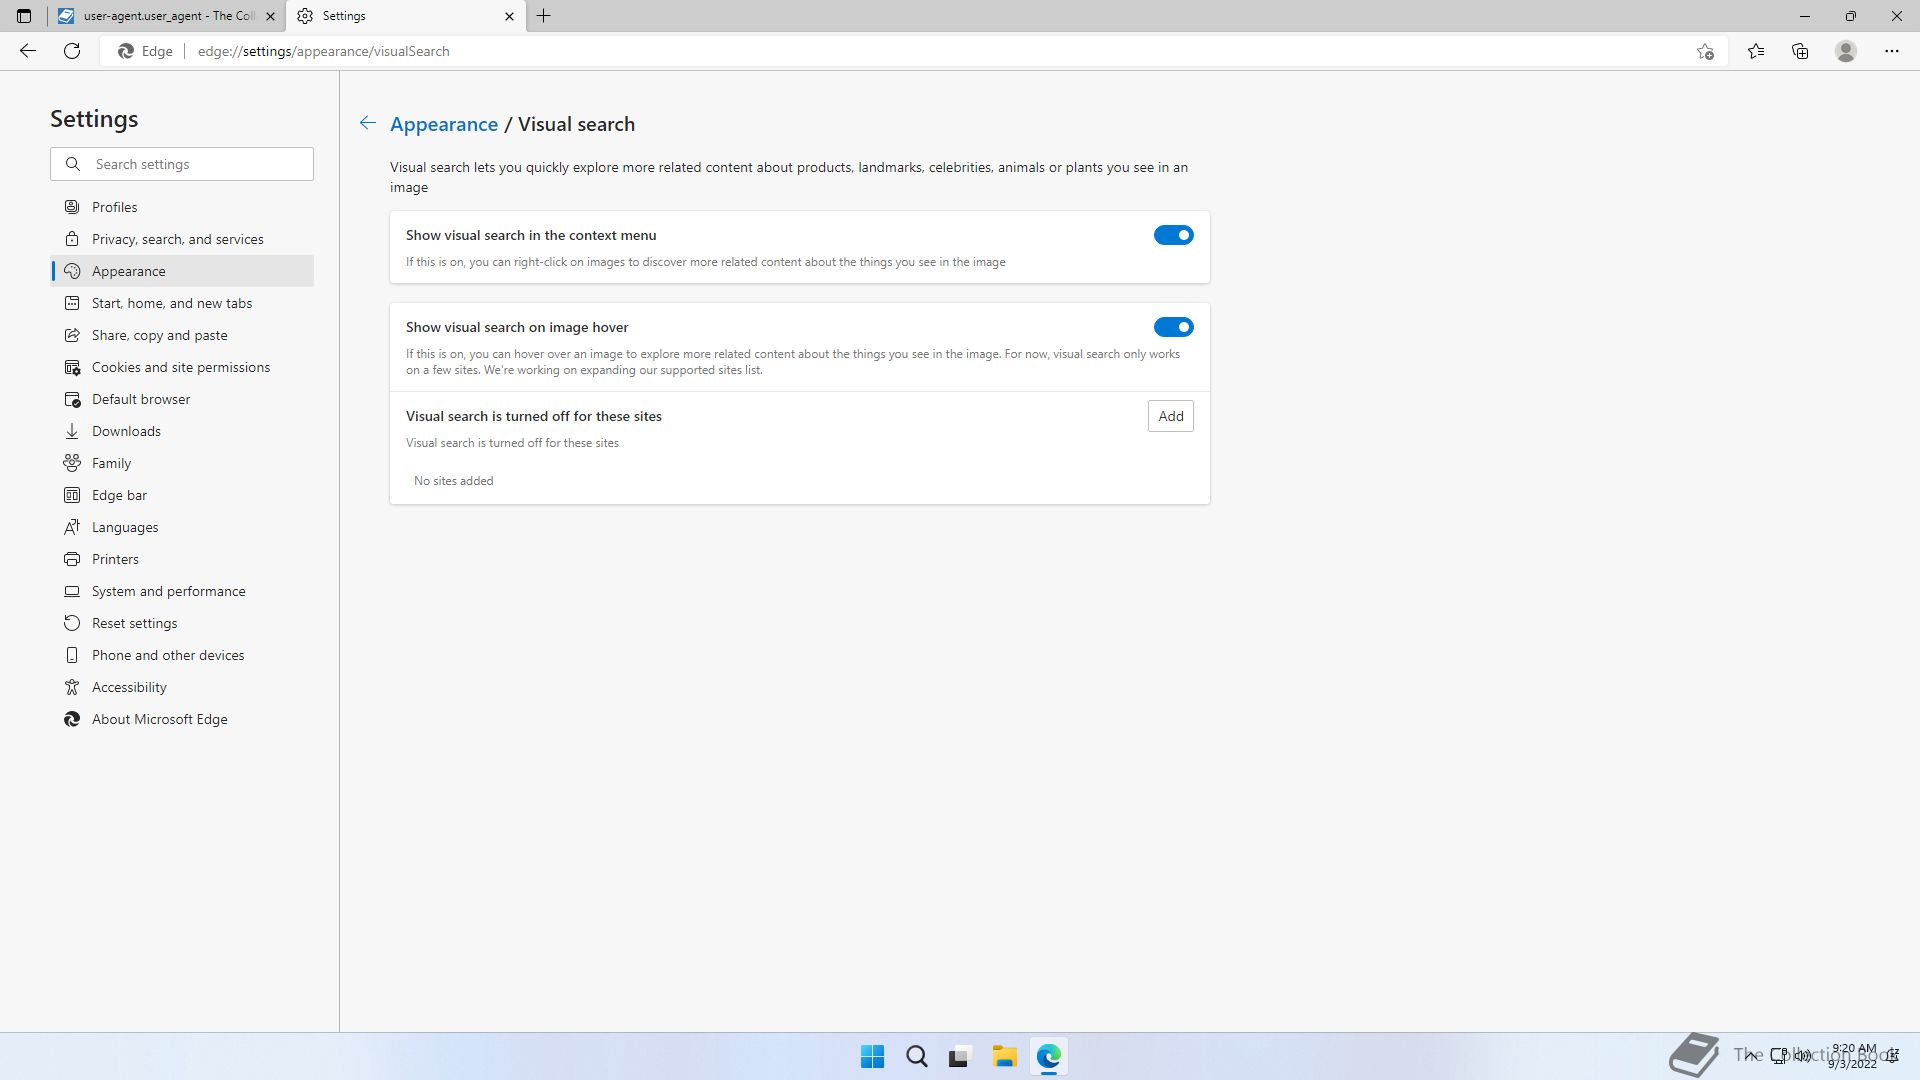Viewport: 1920px width, 1080px height.
Task: Click the Add button for sites
Action: tap(1170, 416)
